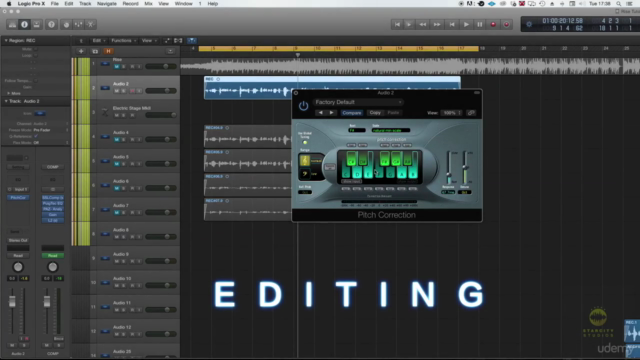Toggle the orange Hide tracks H button
Viewport: 640px width, 360px height.
pyautogui.click(x=108, y=51)
